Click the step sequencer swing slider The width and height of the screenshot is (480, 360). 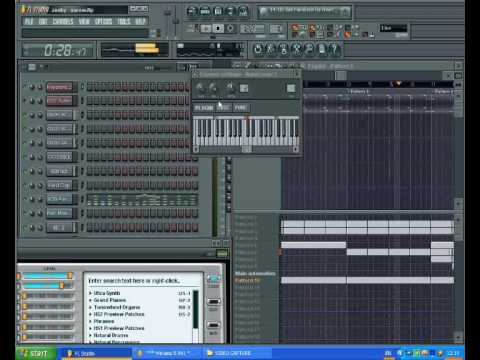(x=157, y=68)
